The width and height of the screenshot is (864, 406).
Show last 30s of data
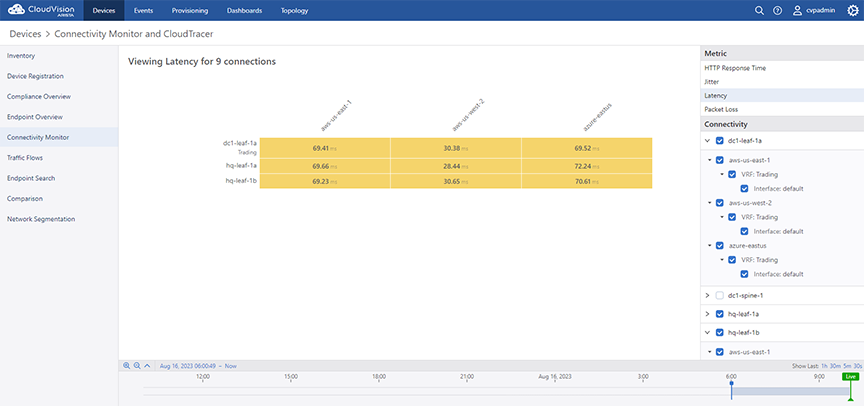pos(856,366)
